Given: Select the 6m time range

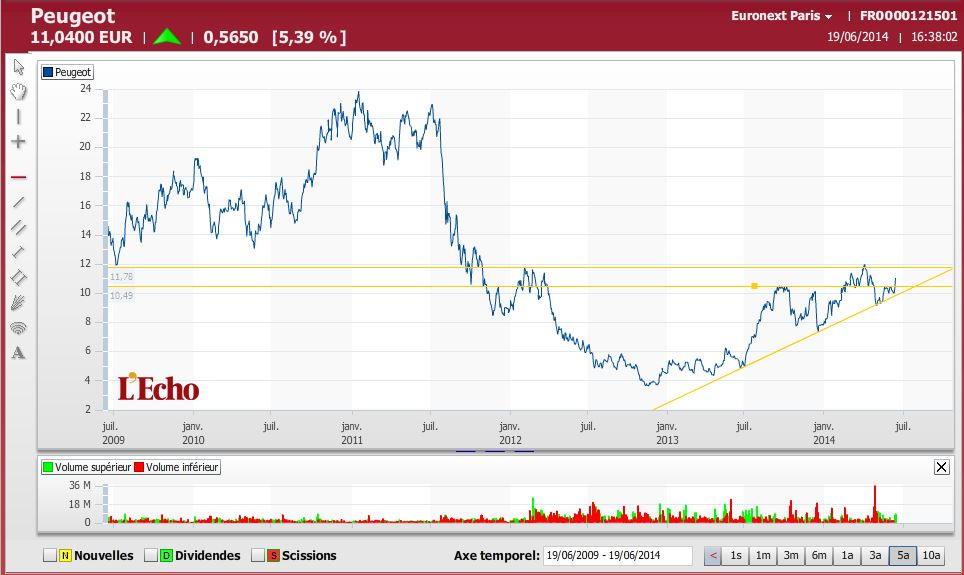Looking at the screenshot, I should 819,555.
